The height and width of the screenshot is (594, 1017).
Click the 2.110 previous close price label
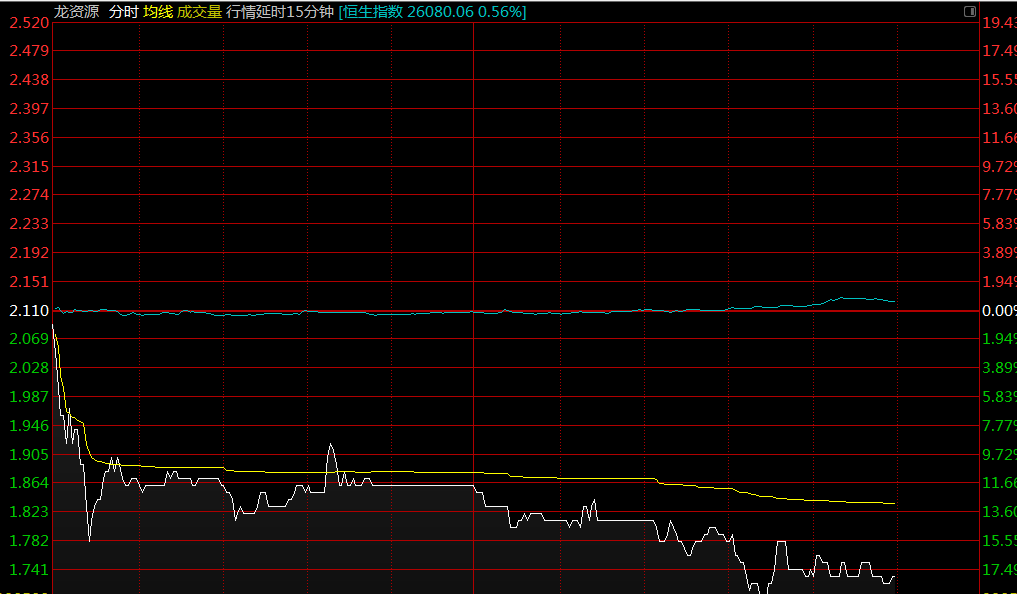click(28, 311)
